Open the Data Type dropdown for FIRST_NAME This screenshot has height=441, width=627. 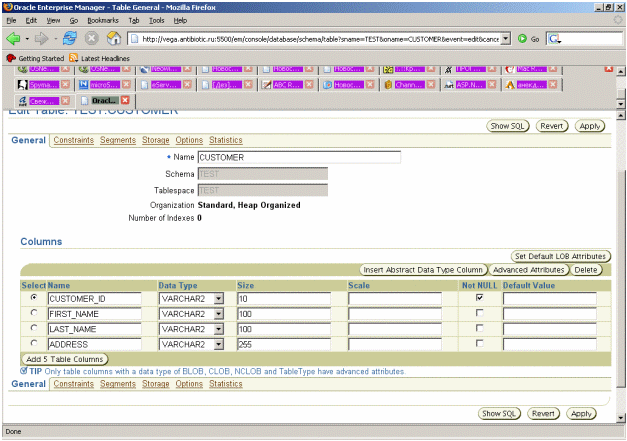pos(218,314)
